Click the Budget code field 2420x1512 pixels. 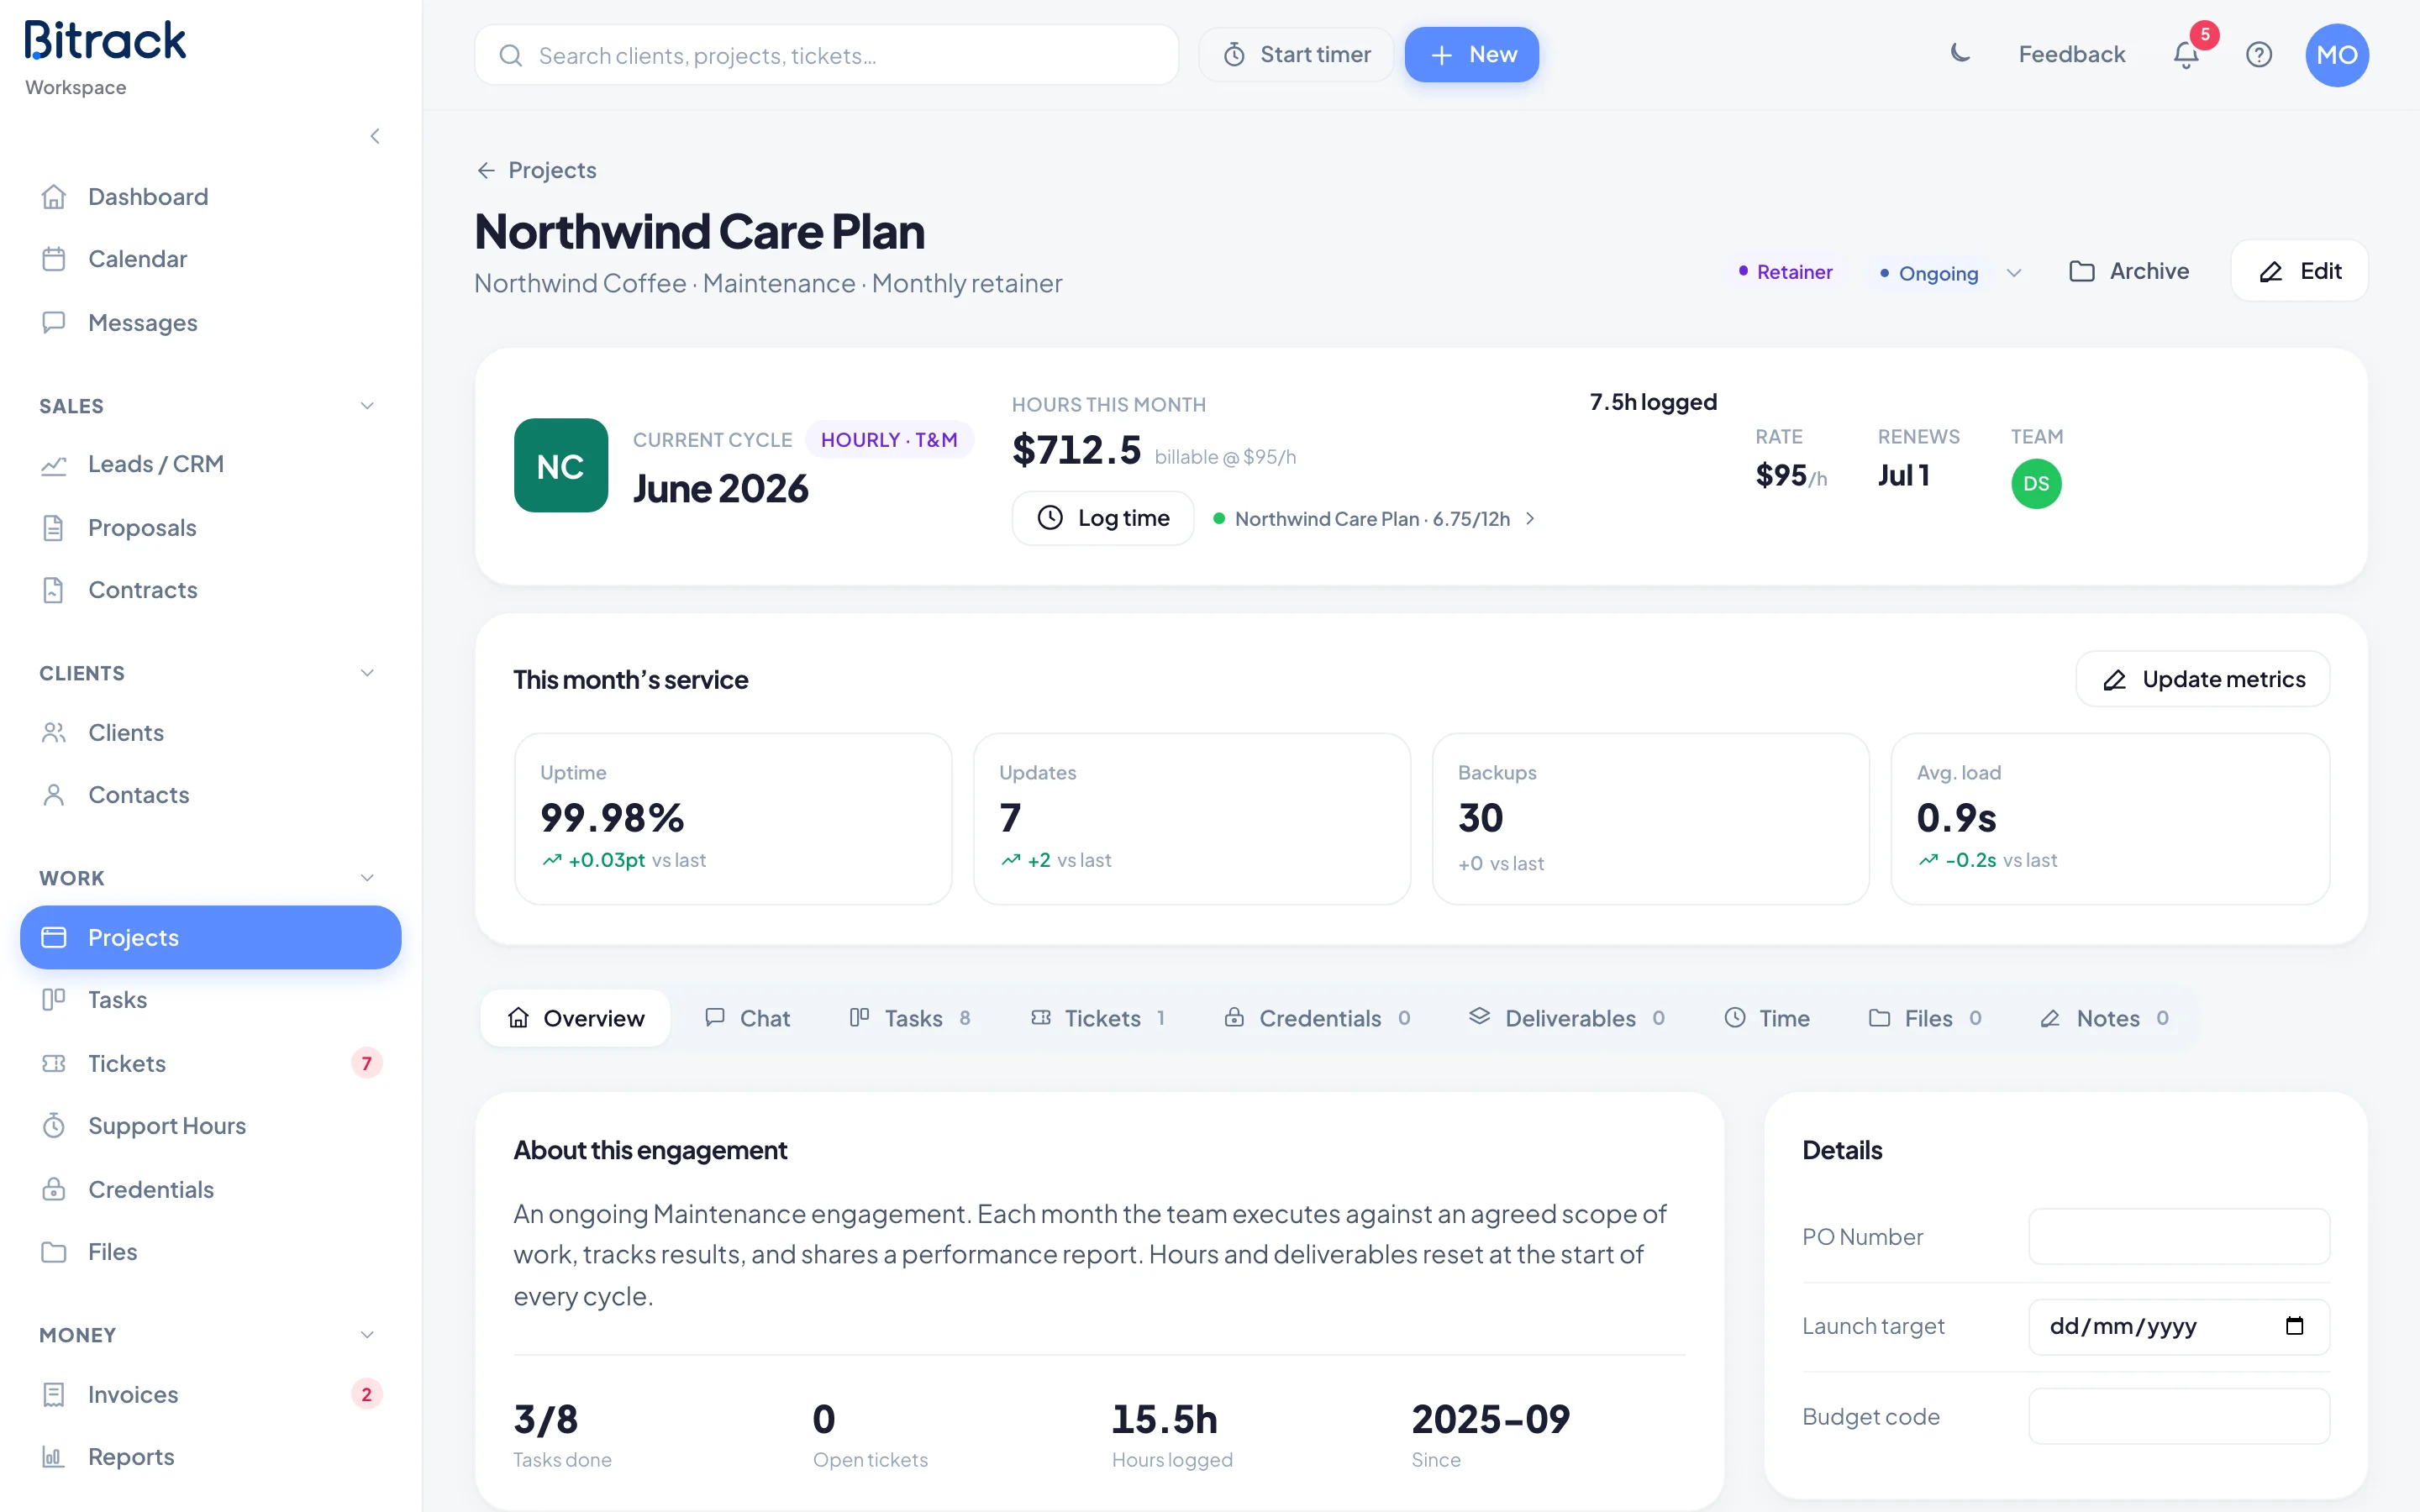pos(2179,1416)
